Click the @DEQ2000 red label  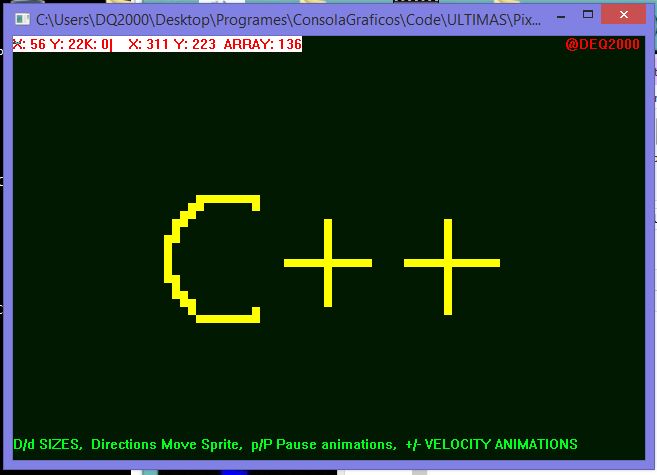click(x=602, y=44)
